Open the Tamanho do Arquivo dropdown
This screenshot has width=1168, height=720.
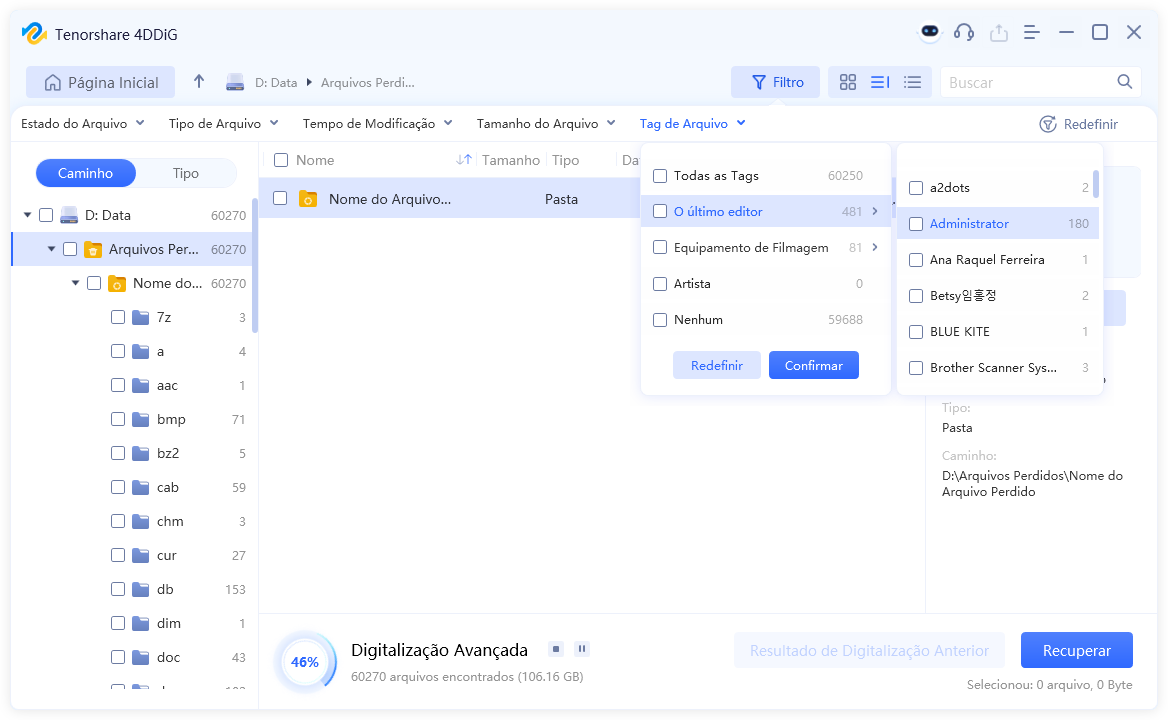tap(545, 123)
